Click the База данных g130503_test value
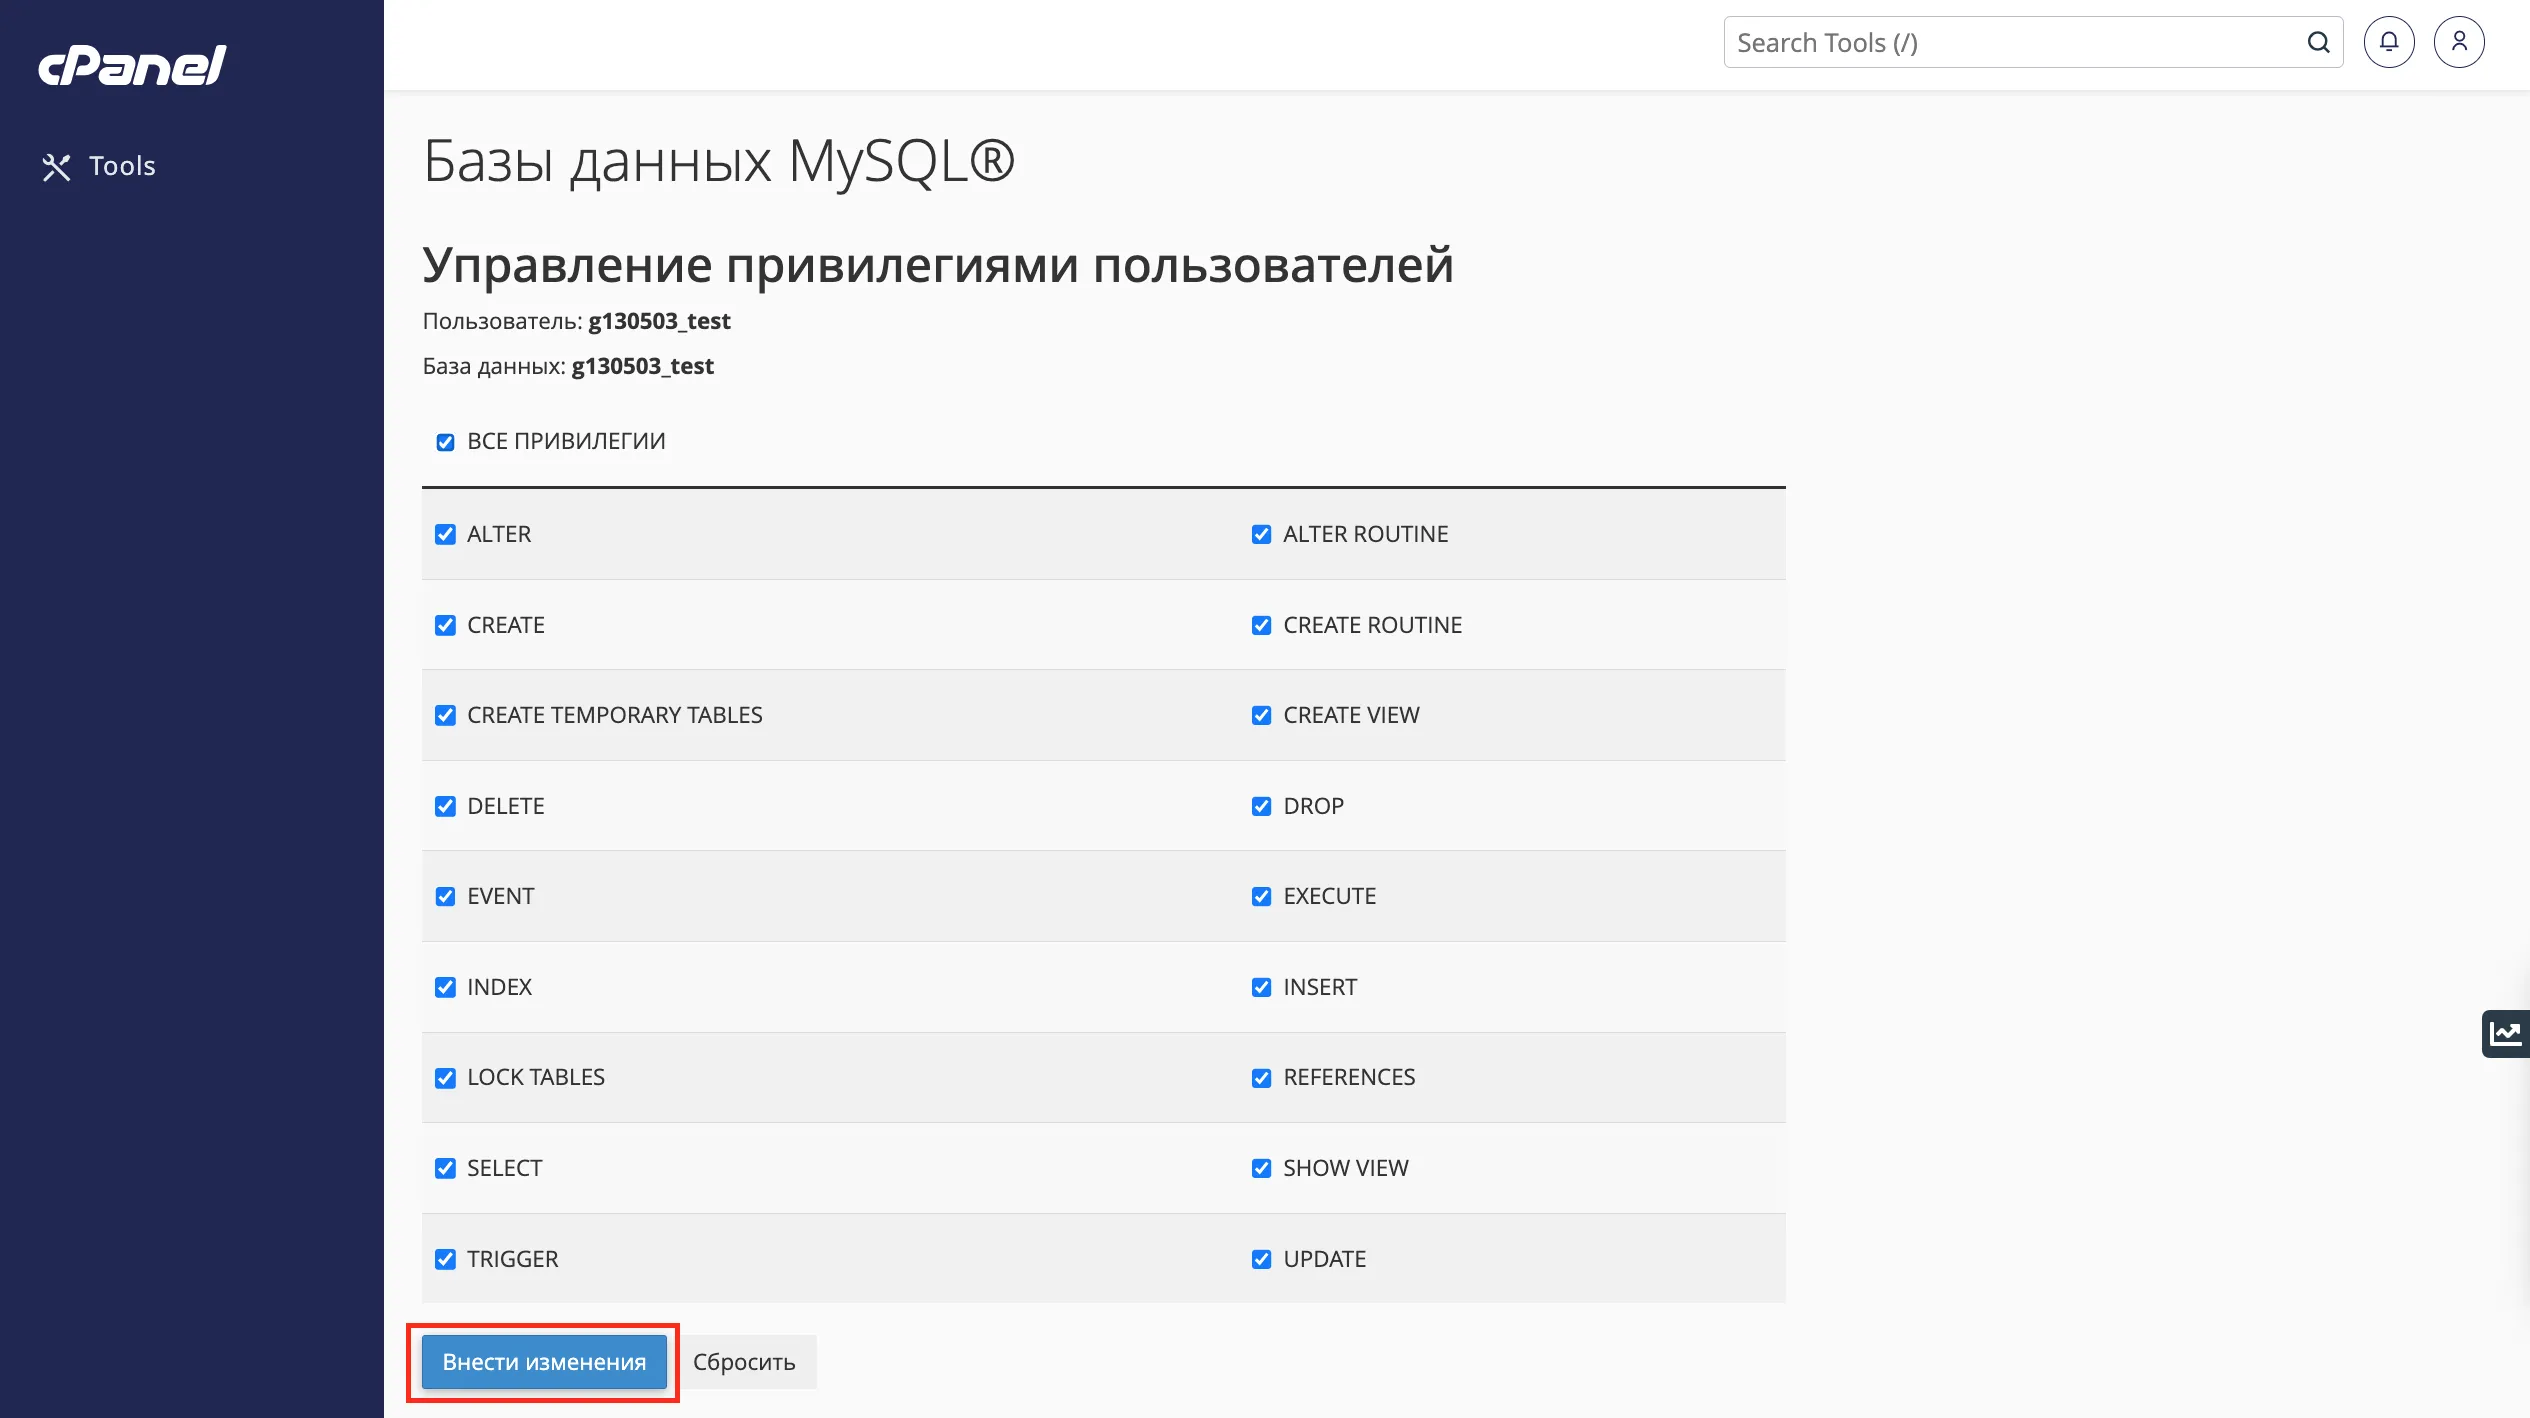Image resolution: width=2530 pixels, height=1418 pixels. pyautogui.click(x=642, y=366)
